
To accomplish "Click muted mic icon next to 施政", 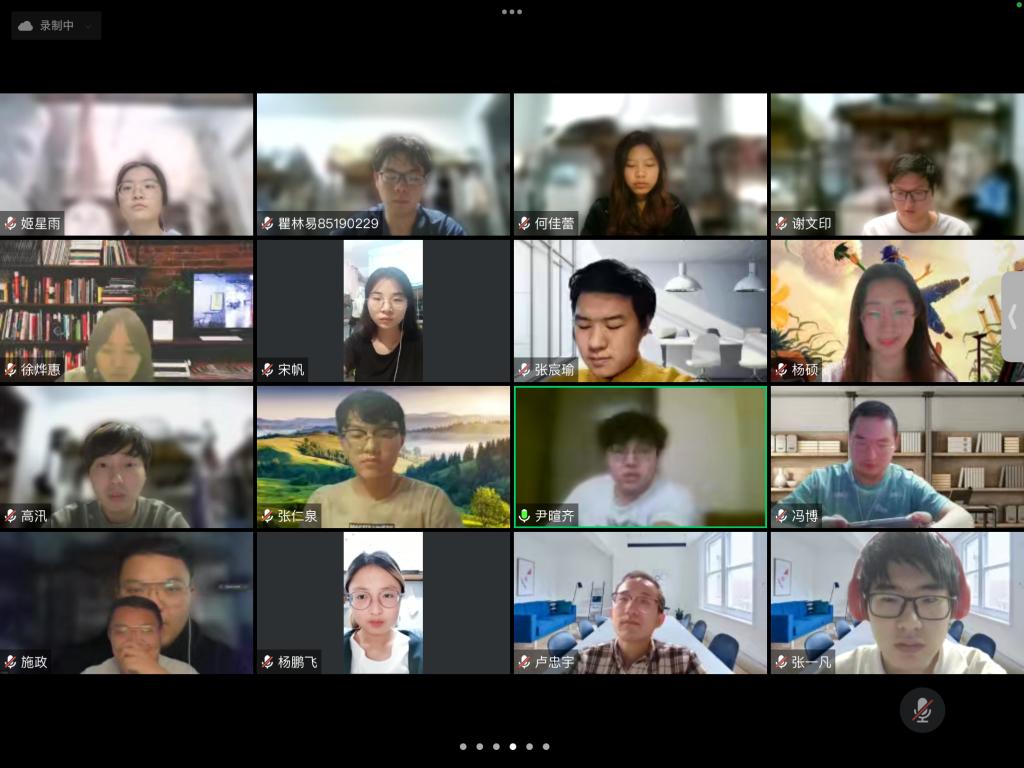I will (10, 662).
